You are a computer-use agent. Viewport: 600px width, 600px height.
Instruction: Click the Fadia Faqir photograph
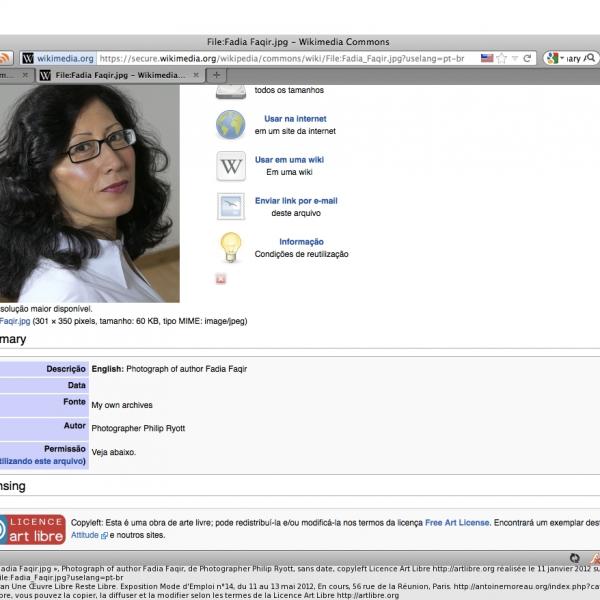90,194
